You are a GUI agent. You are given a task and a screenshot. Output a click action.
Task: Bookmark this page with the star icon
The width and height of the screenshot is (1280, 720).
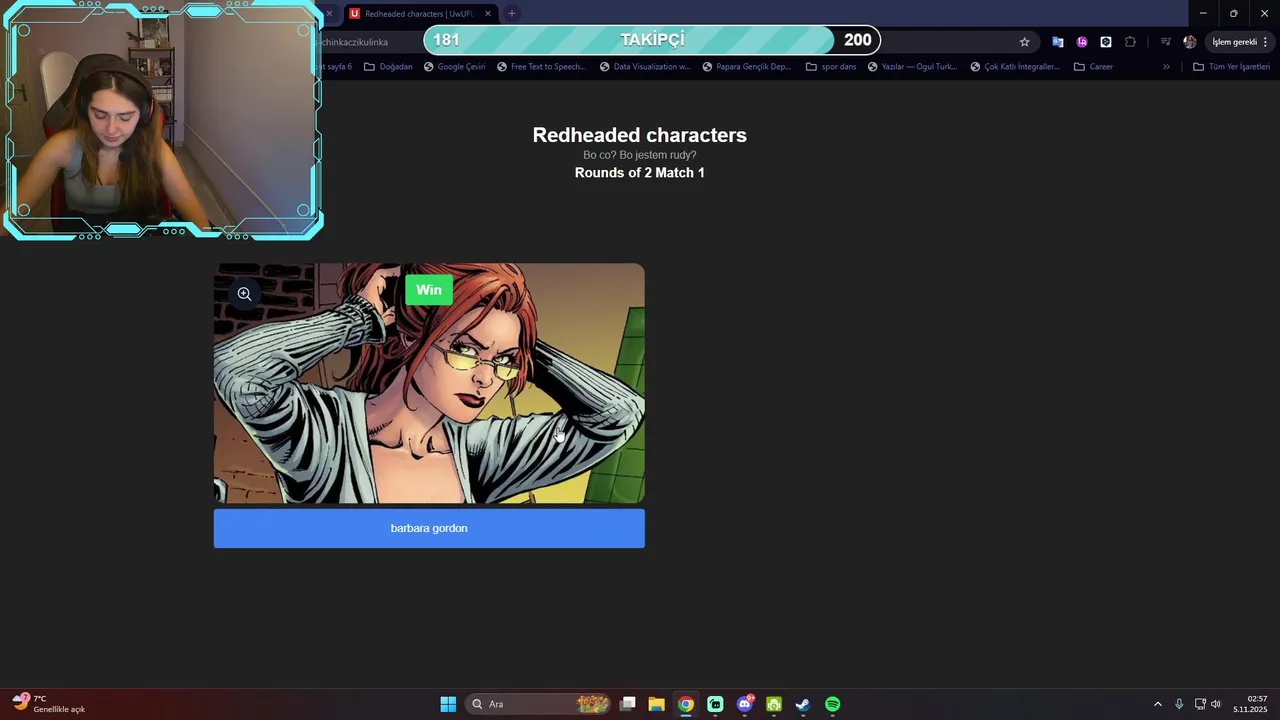[1024, 42]
